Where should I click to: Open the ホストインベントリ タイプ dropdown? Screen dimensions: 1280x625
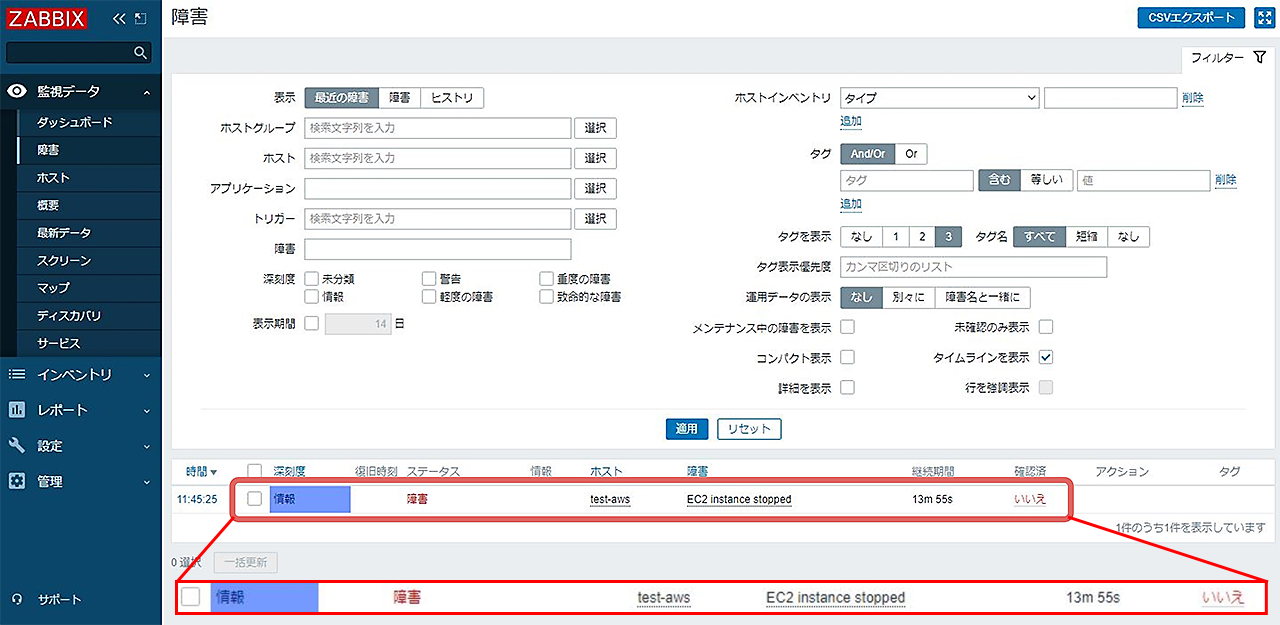pyautogui.click(x=939, y=98)
